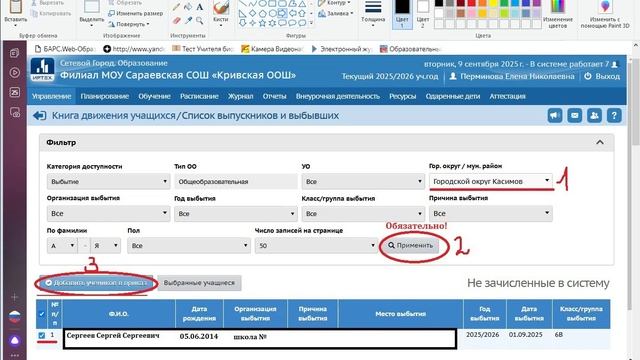
Task: Open the Гор. округ / мун. район dropdown
Action: pyautogui.click(x=491, y=181)
